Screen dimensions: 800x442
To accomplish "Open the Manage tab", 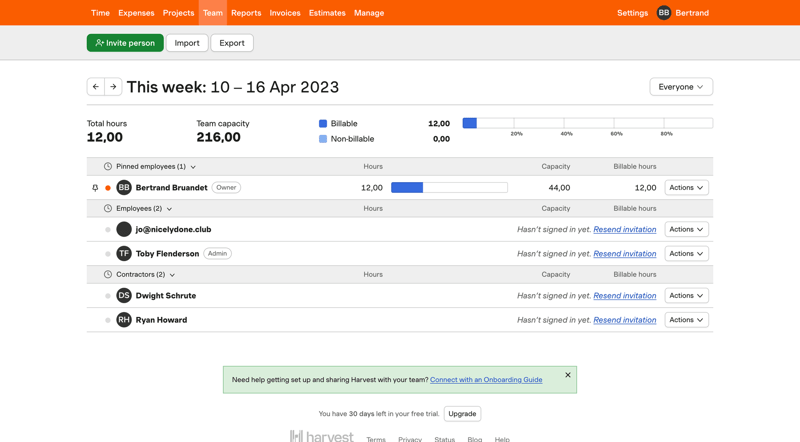I will click(x=369, y=13).
